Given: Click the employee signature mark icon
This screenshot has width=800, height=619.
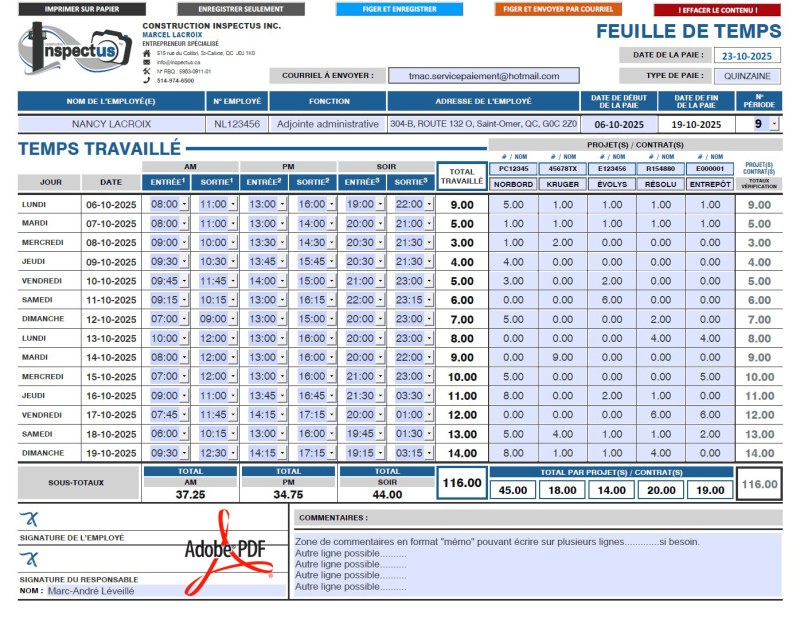Looking at the screenshot, I should pyautogui.click(x=30, y=518).
